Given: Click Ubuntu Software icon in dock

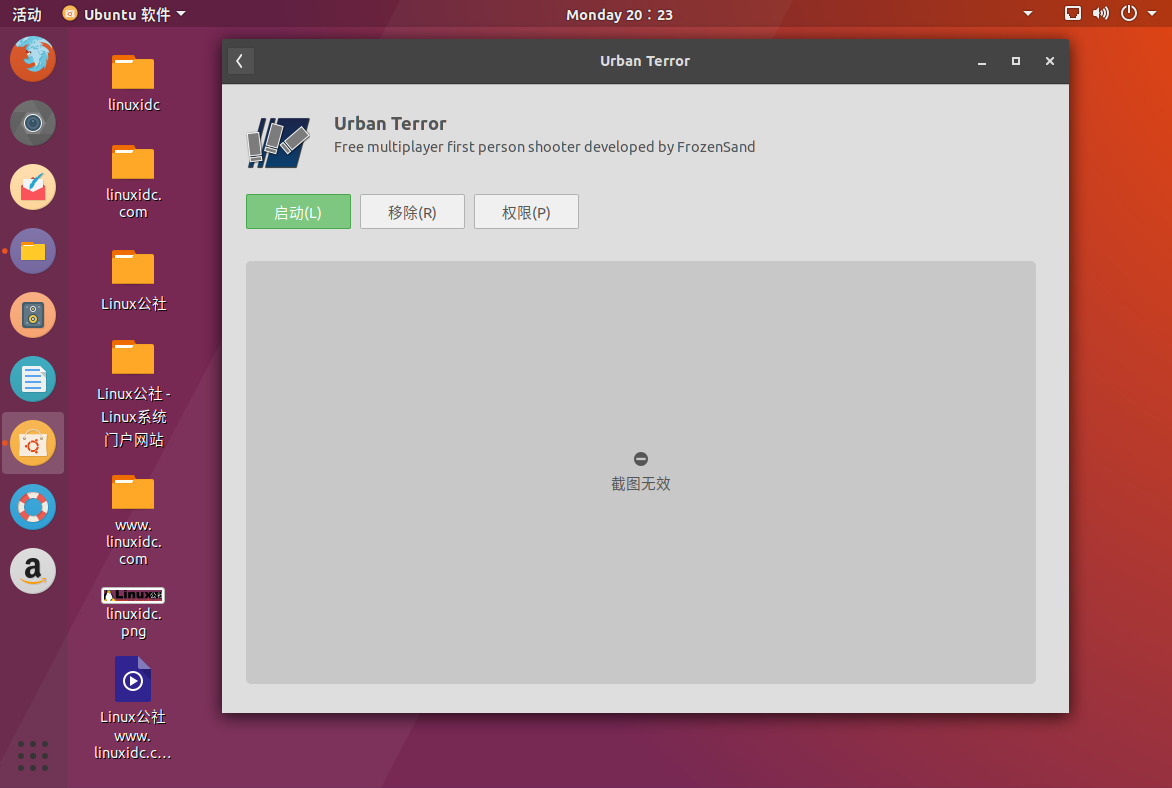Looking at the screenshot, I should 33,443.
